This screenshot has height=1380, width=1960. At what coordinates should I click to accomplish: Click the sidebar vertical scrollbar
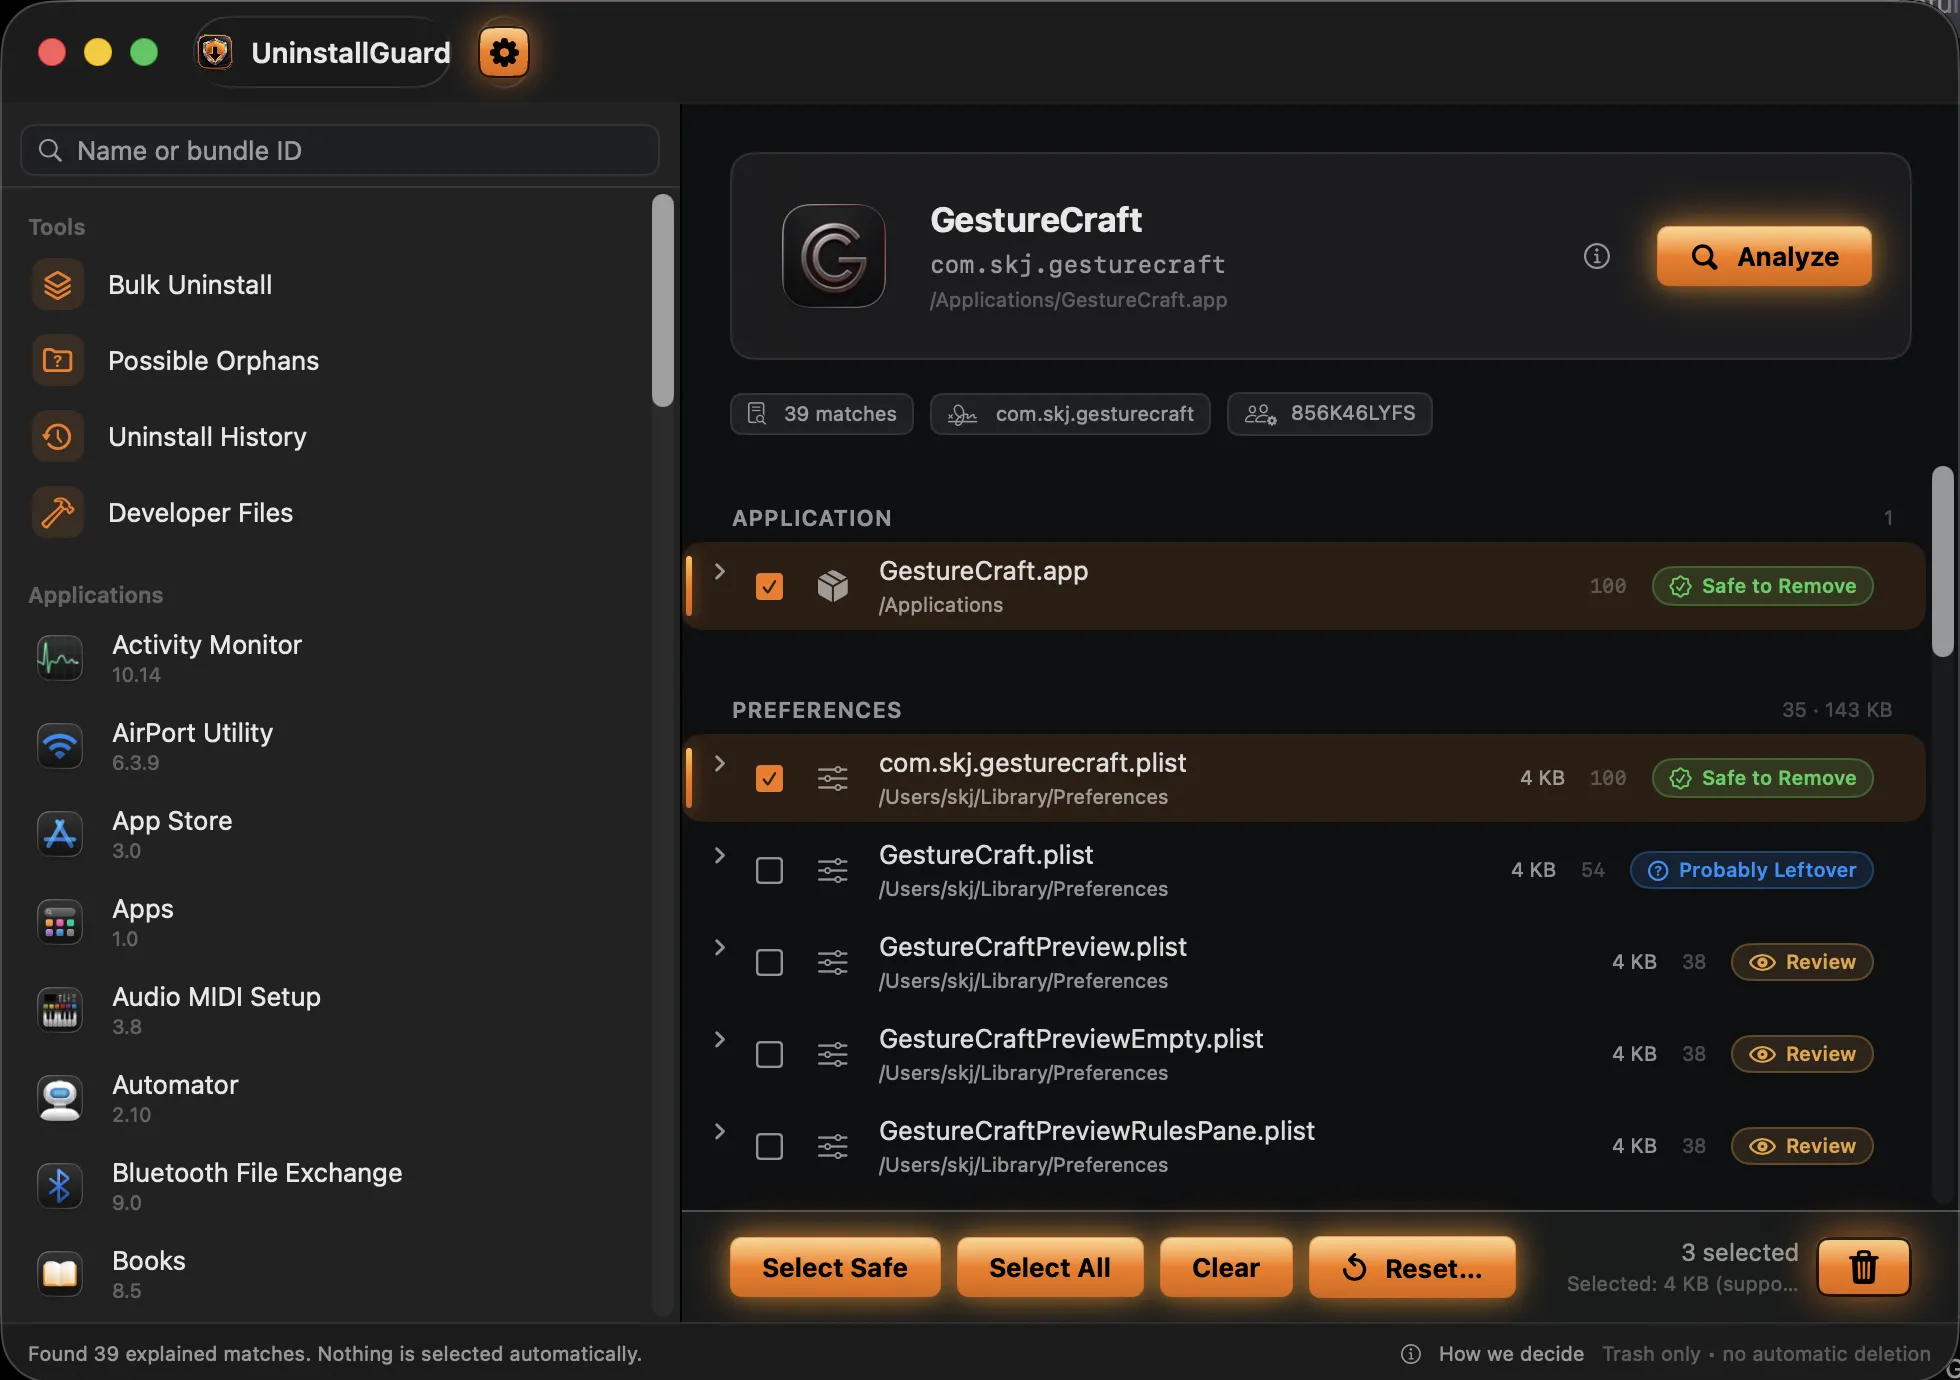663,300
